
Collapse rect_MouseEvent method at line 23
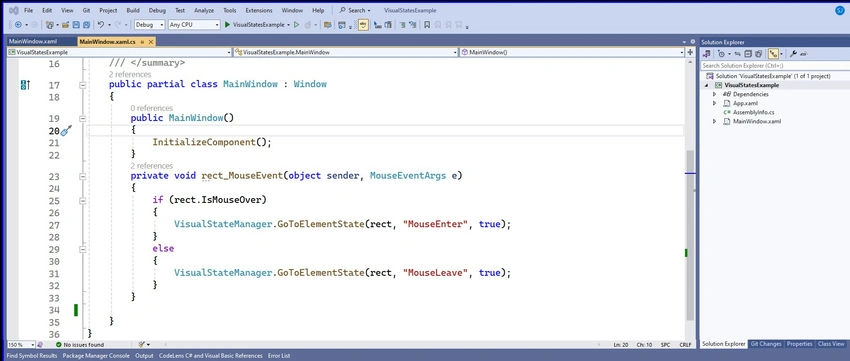82,176
